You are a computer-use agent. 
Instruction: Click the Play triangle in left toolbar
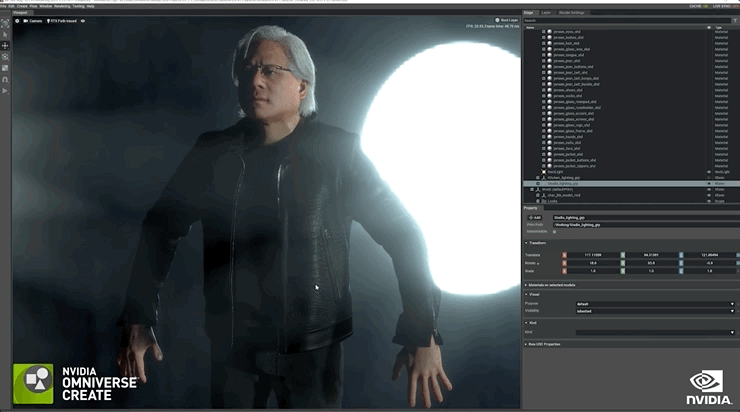click(5, 91)
